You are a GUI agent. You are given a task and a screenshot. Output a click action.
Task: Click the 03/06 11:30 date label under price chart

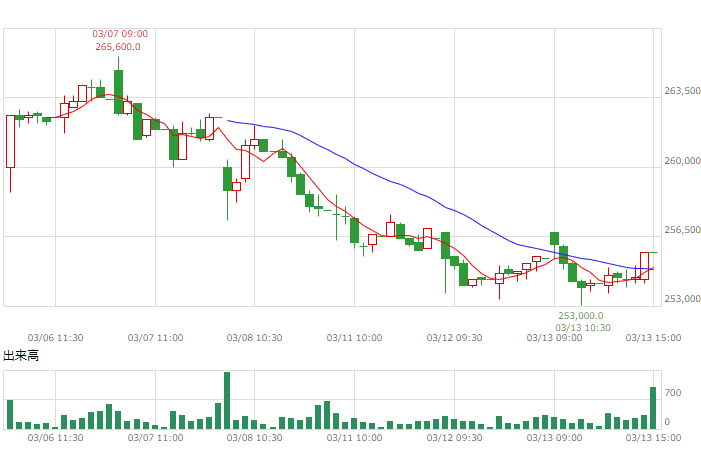coord(55,338)
